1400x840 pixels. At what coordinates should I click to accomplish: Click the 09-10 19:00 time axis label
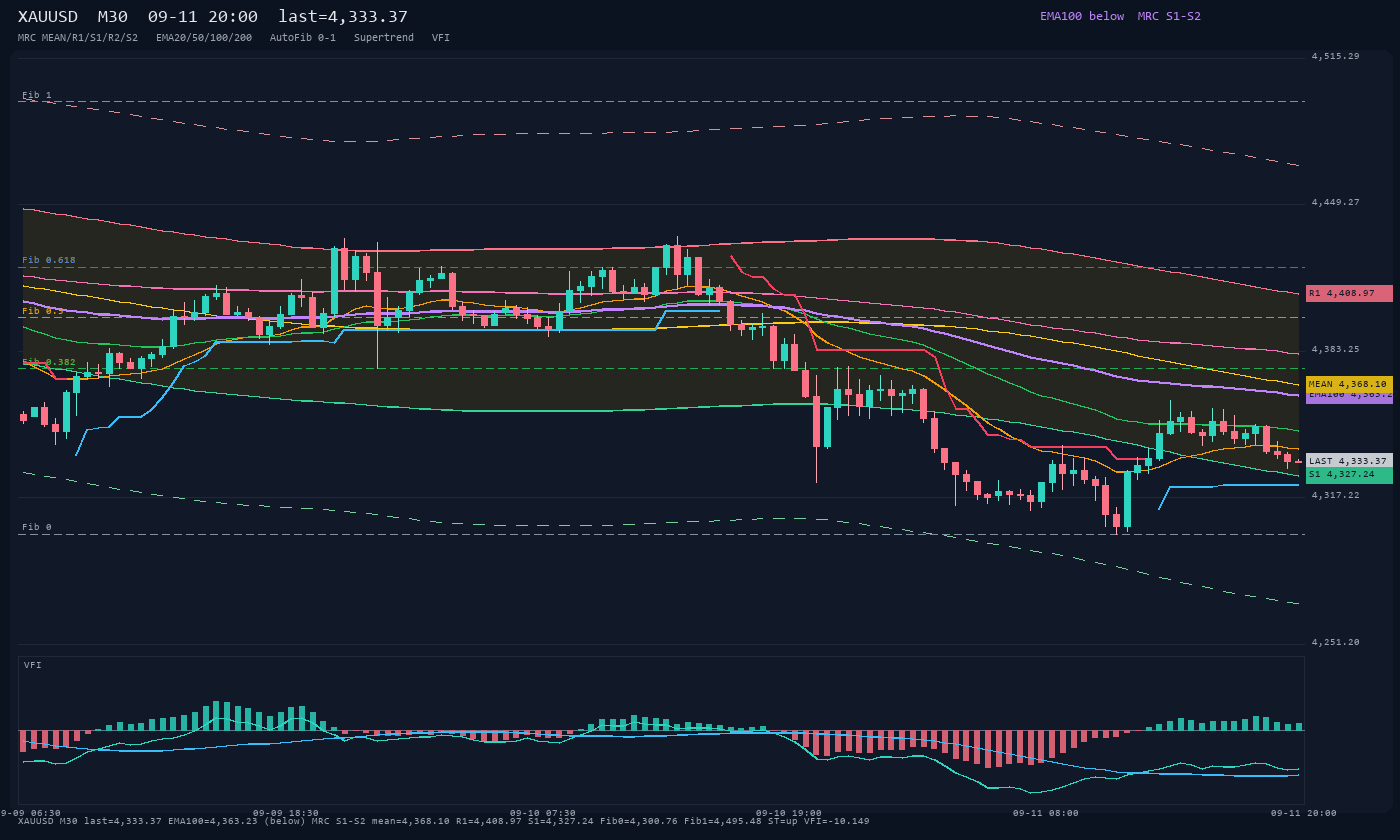click(x=789, y=813)
